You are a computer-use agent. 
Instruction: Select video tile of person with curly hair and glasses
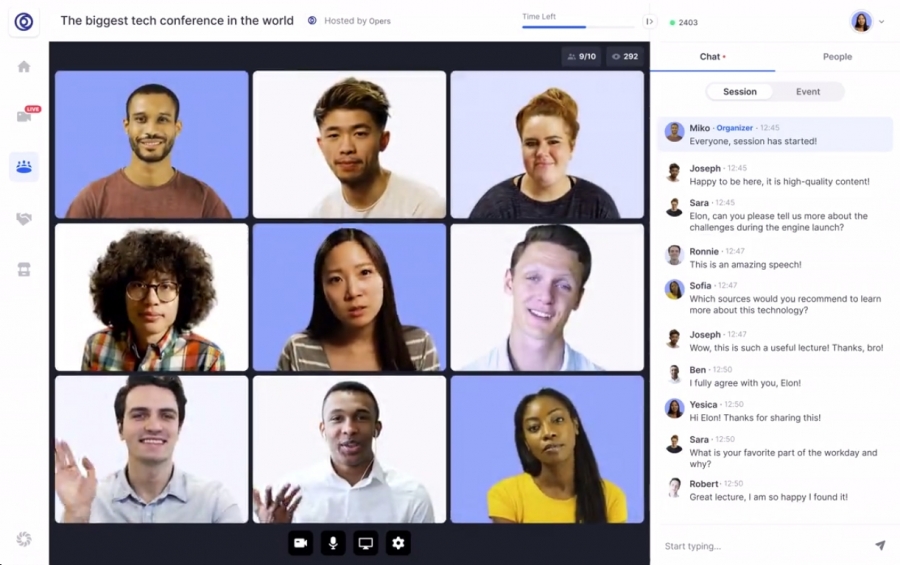coord(152,297)
